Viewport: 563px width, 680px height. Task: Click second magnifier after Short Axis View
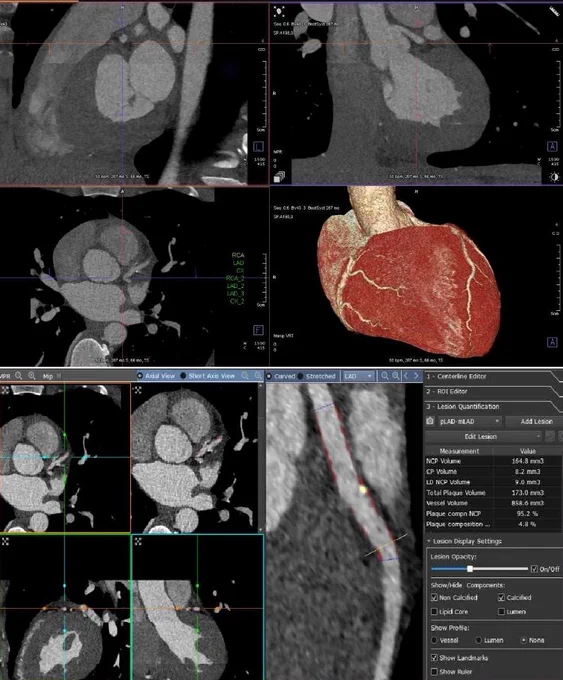[258, 376]
